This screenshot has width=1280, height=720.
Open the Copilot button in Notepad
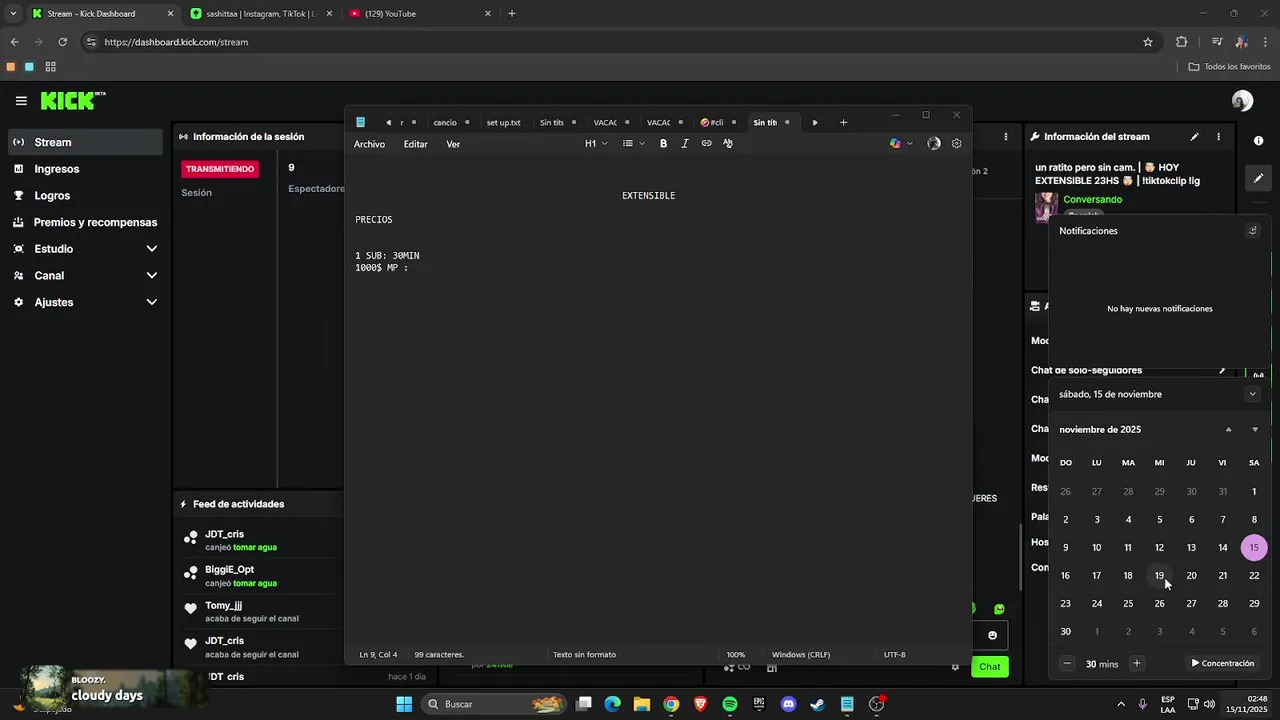pos(895,144)
